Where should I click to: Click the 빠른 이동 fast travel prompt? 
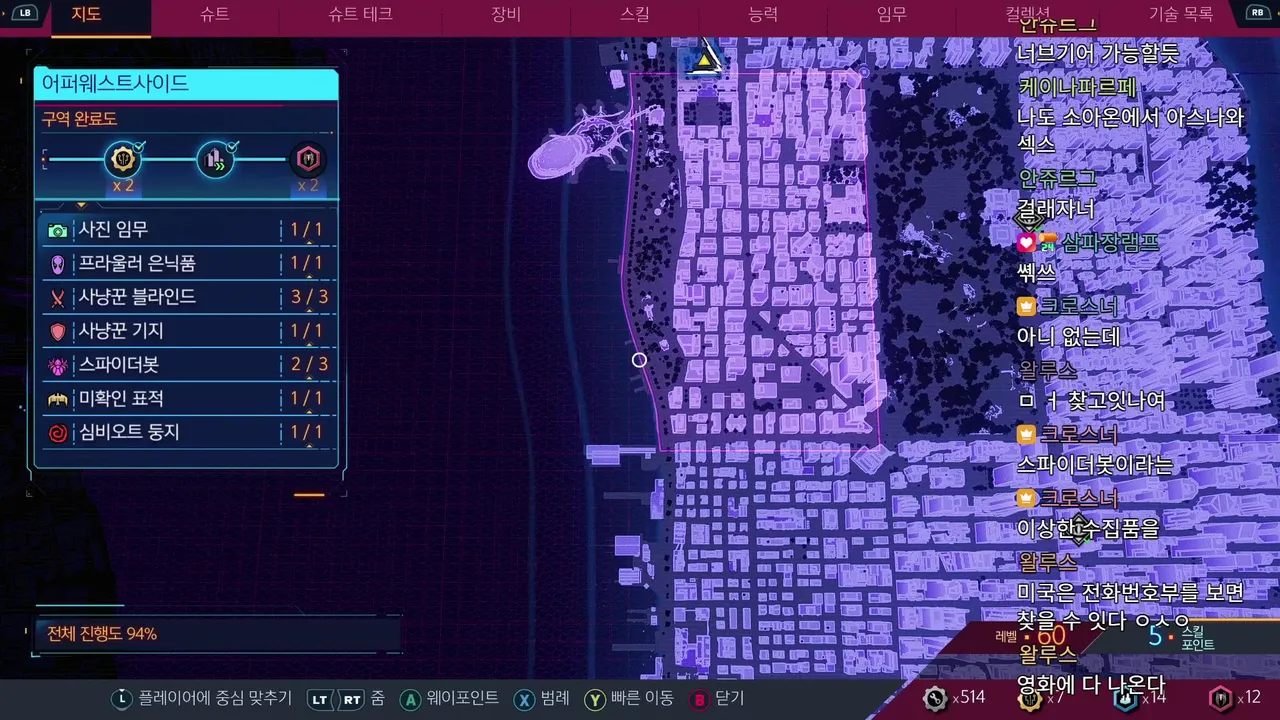click(x=642, y=699)
